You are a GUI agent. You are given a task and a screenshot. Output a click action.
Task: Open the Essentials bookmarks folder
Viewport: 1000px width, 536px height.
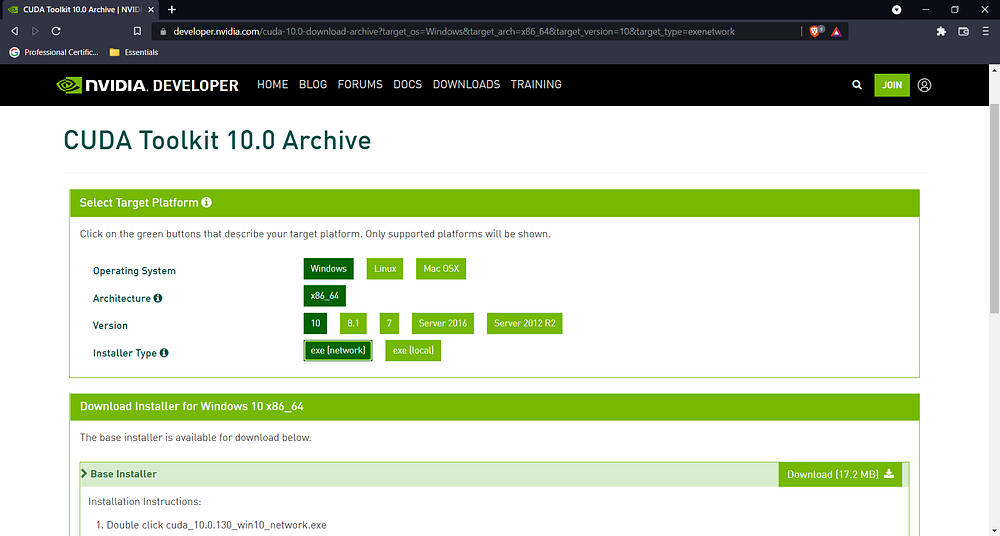click(134, 52)
